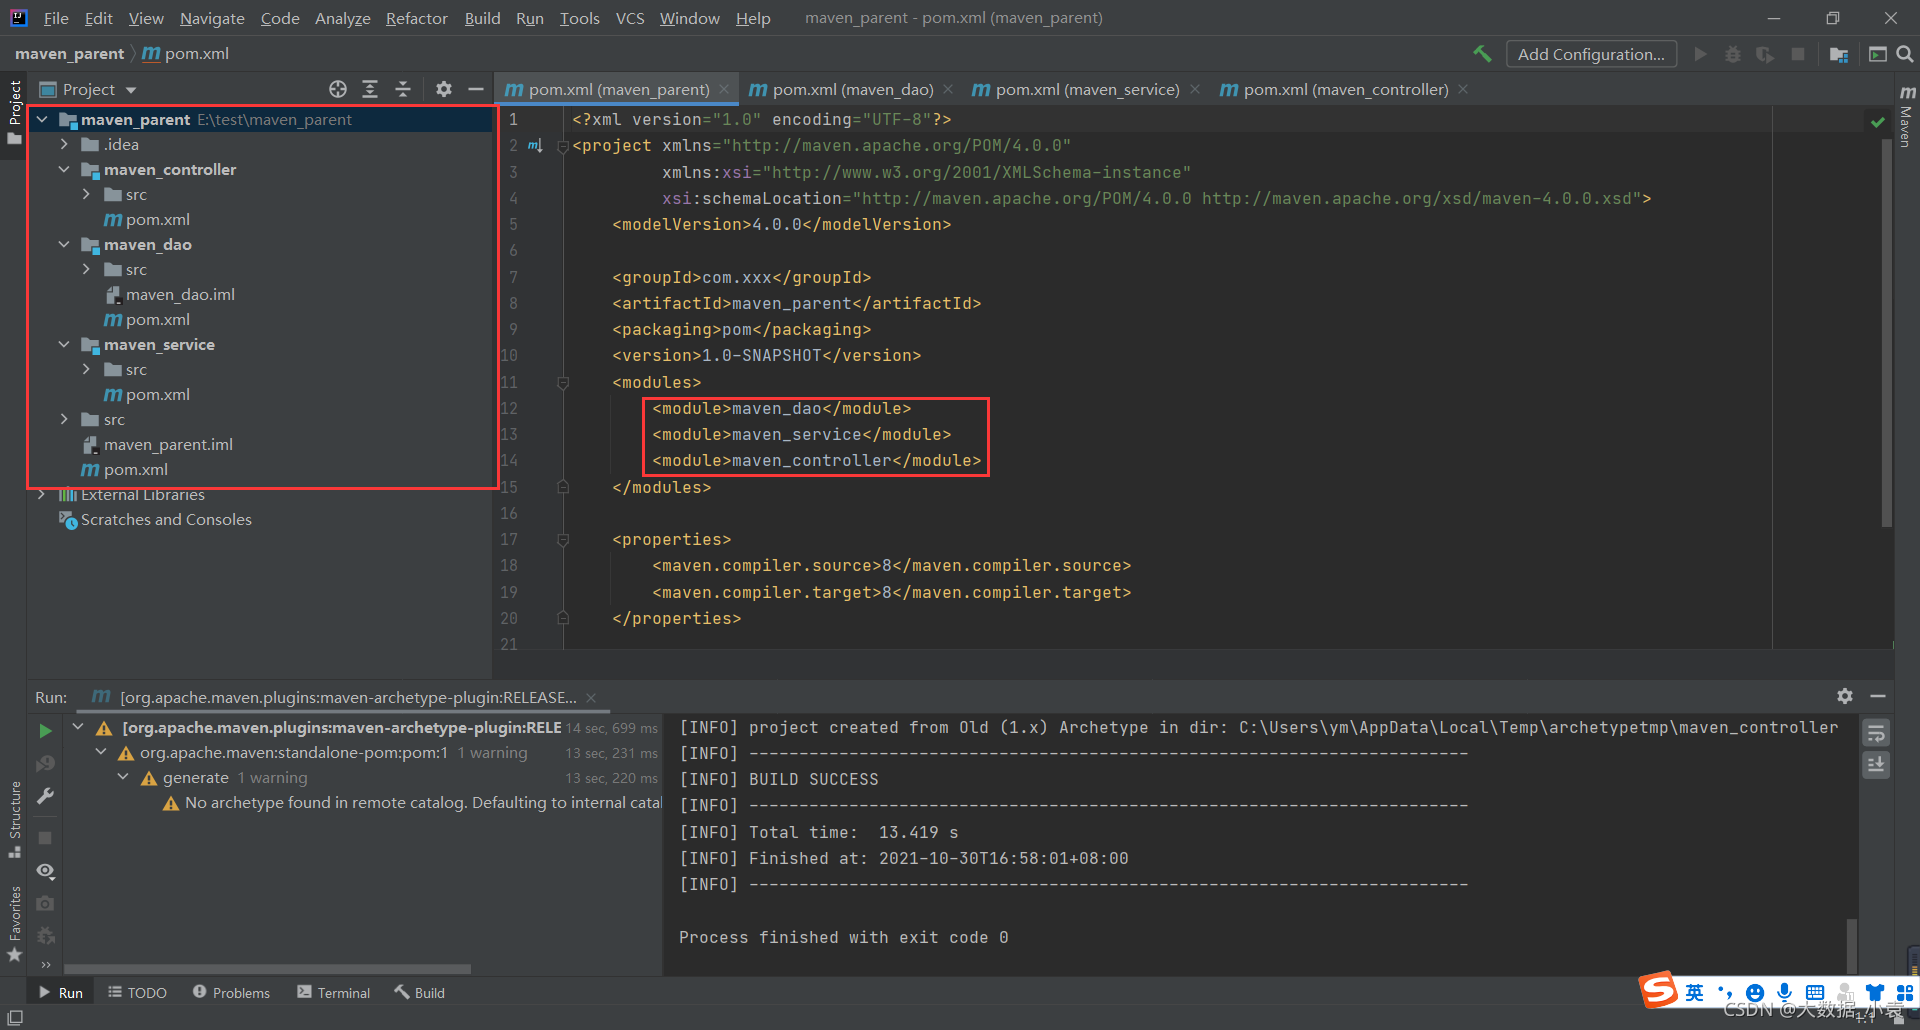Screen dimensions: 1920x1030
Task: Click Expand All icon in Project panel
Action: tap(370, 89)
